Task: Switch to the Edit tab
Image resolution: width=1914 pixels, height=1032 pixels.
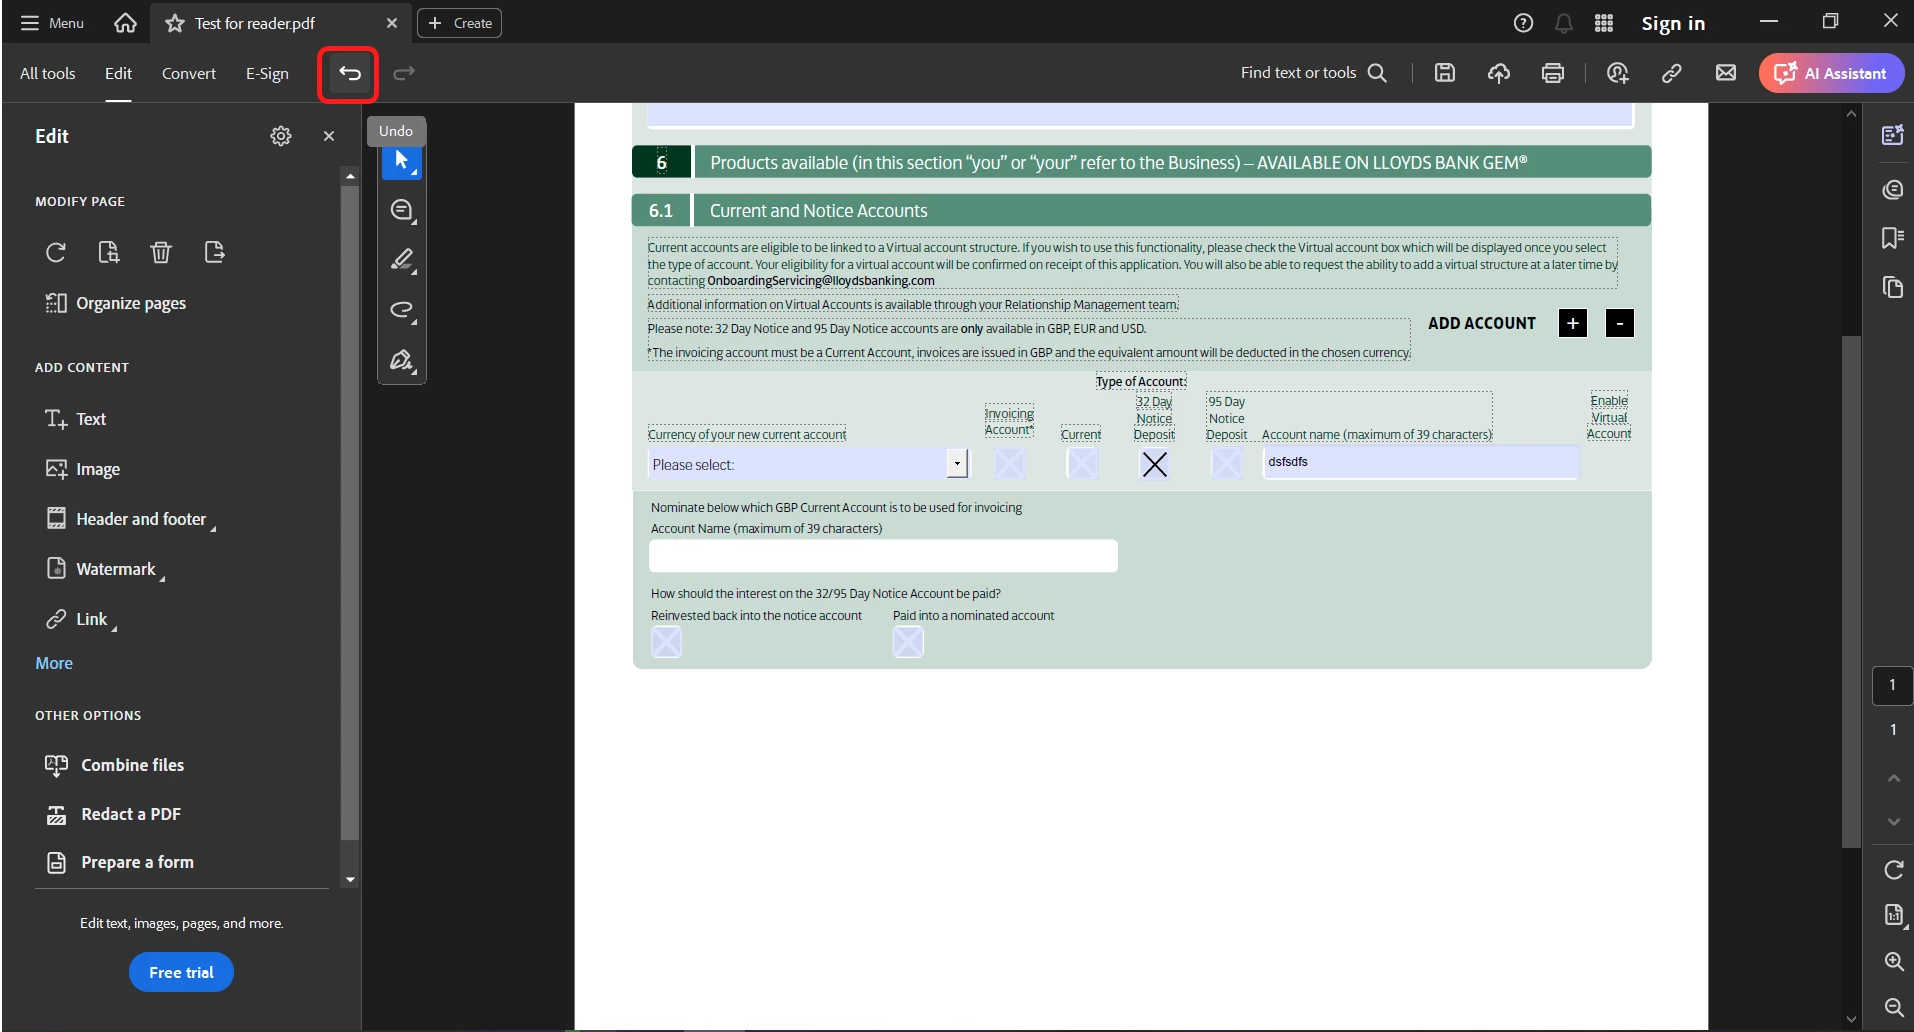Action: click(118, 73)
